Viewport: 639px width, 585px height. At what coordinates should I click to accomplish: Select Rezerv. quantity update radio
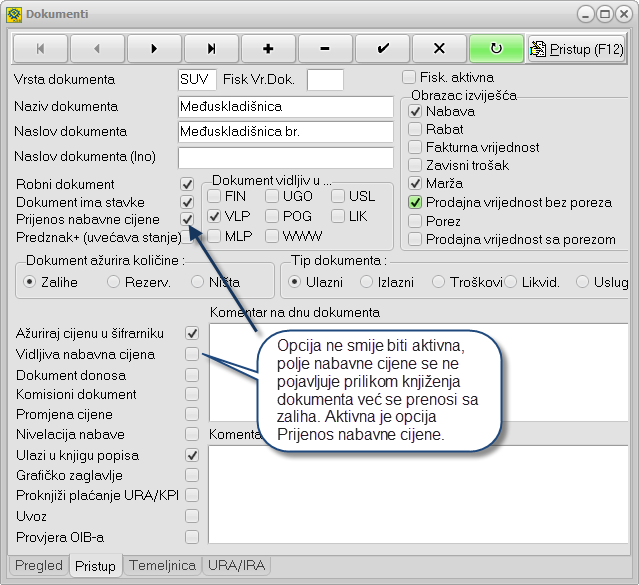[113, 282]
